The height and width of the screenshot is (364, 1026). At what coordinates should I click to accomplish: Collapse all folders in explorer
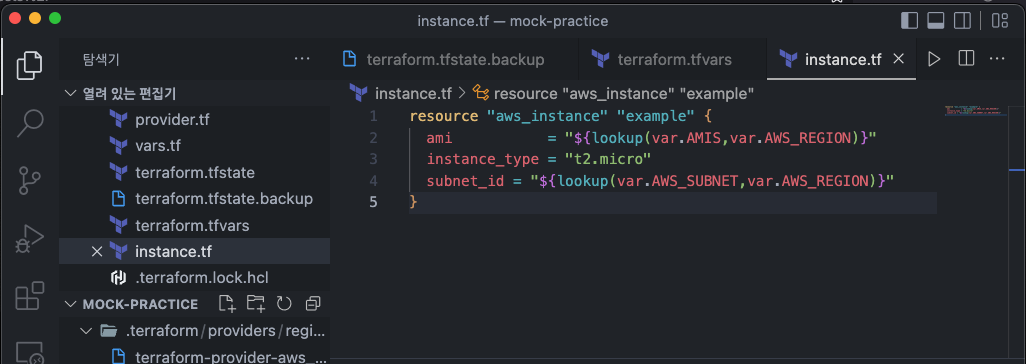[313, 303]
